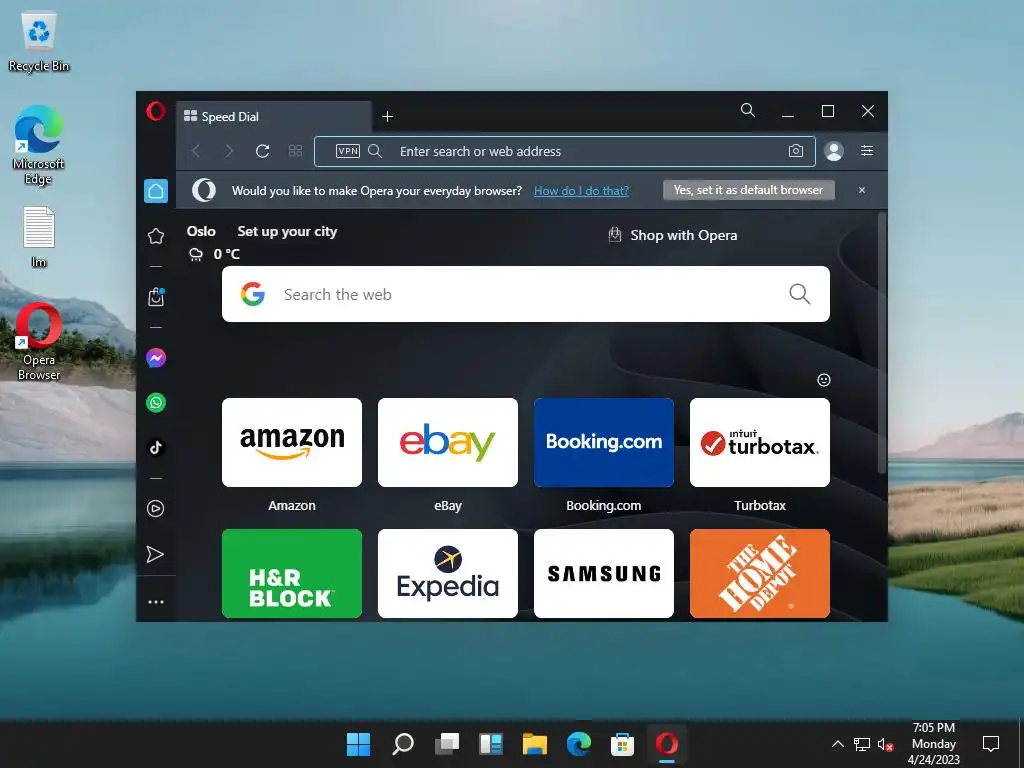Open the clock and date 7:05 PM
The image size is (1024, 768).
click(x=934, y=744)
